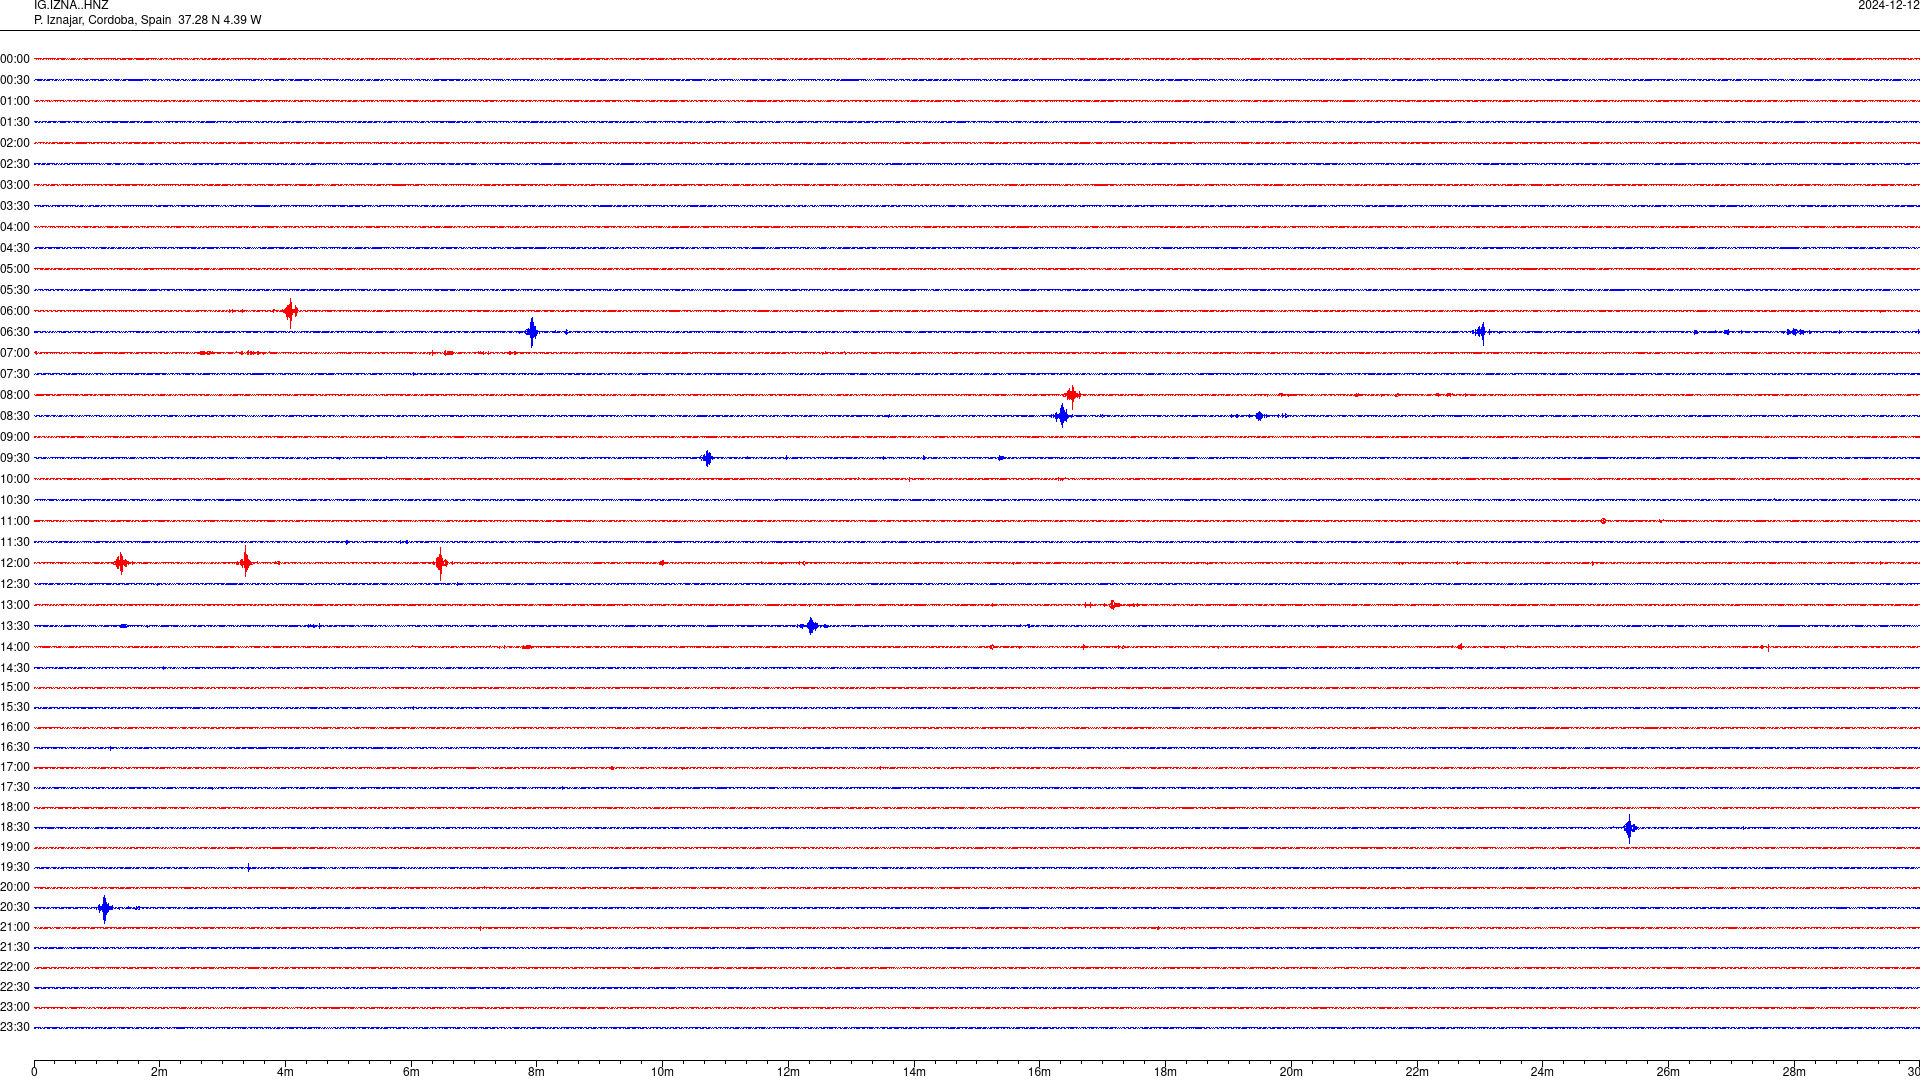Click the small red dot on the 11:00 trace

click(x=1603, y=521)
